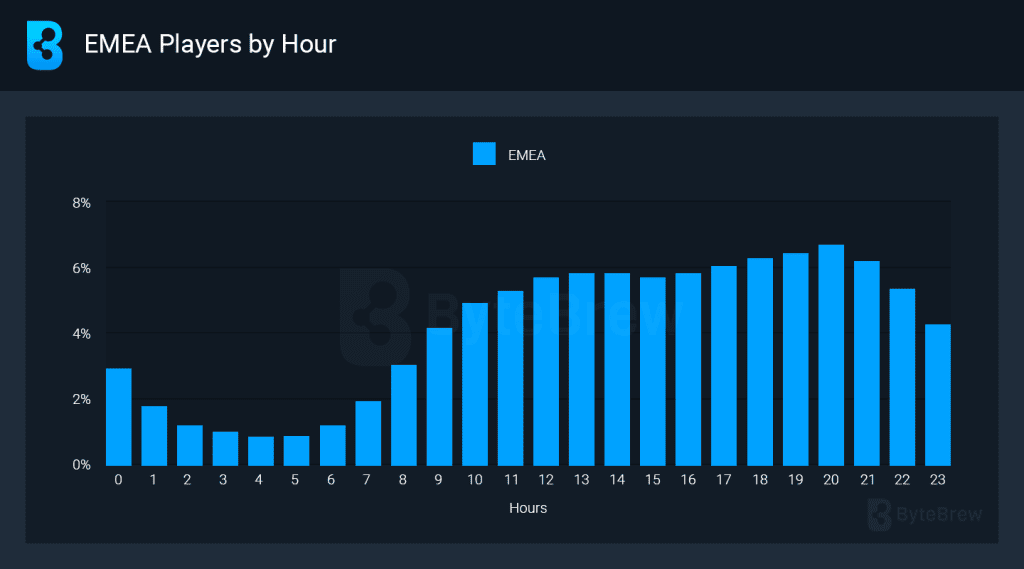Click the large ByteBrew watermark in the chart center
Screen dimensions: 1024x569
(509, 317)
